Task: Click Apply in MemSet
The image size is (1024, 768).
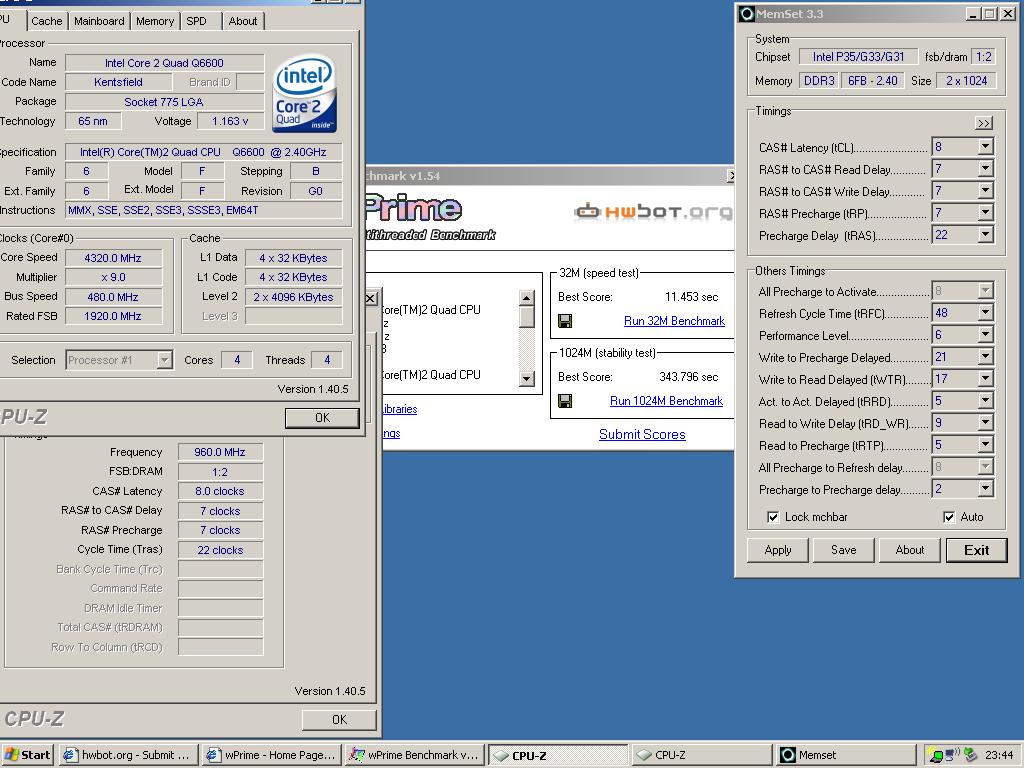Action: click(778, 550)
